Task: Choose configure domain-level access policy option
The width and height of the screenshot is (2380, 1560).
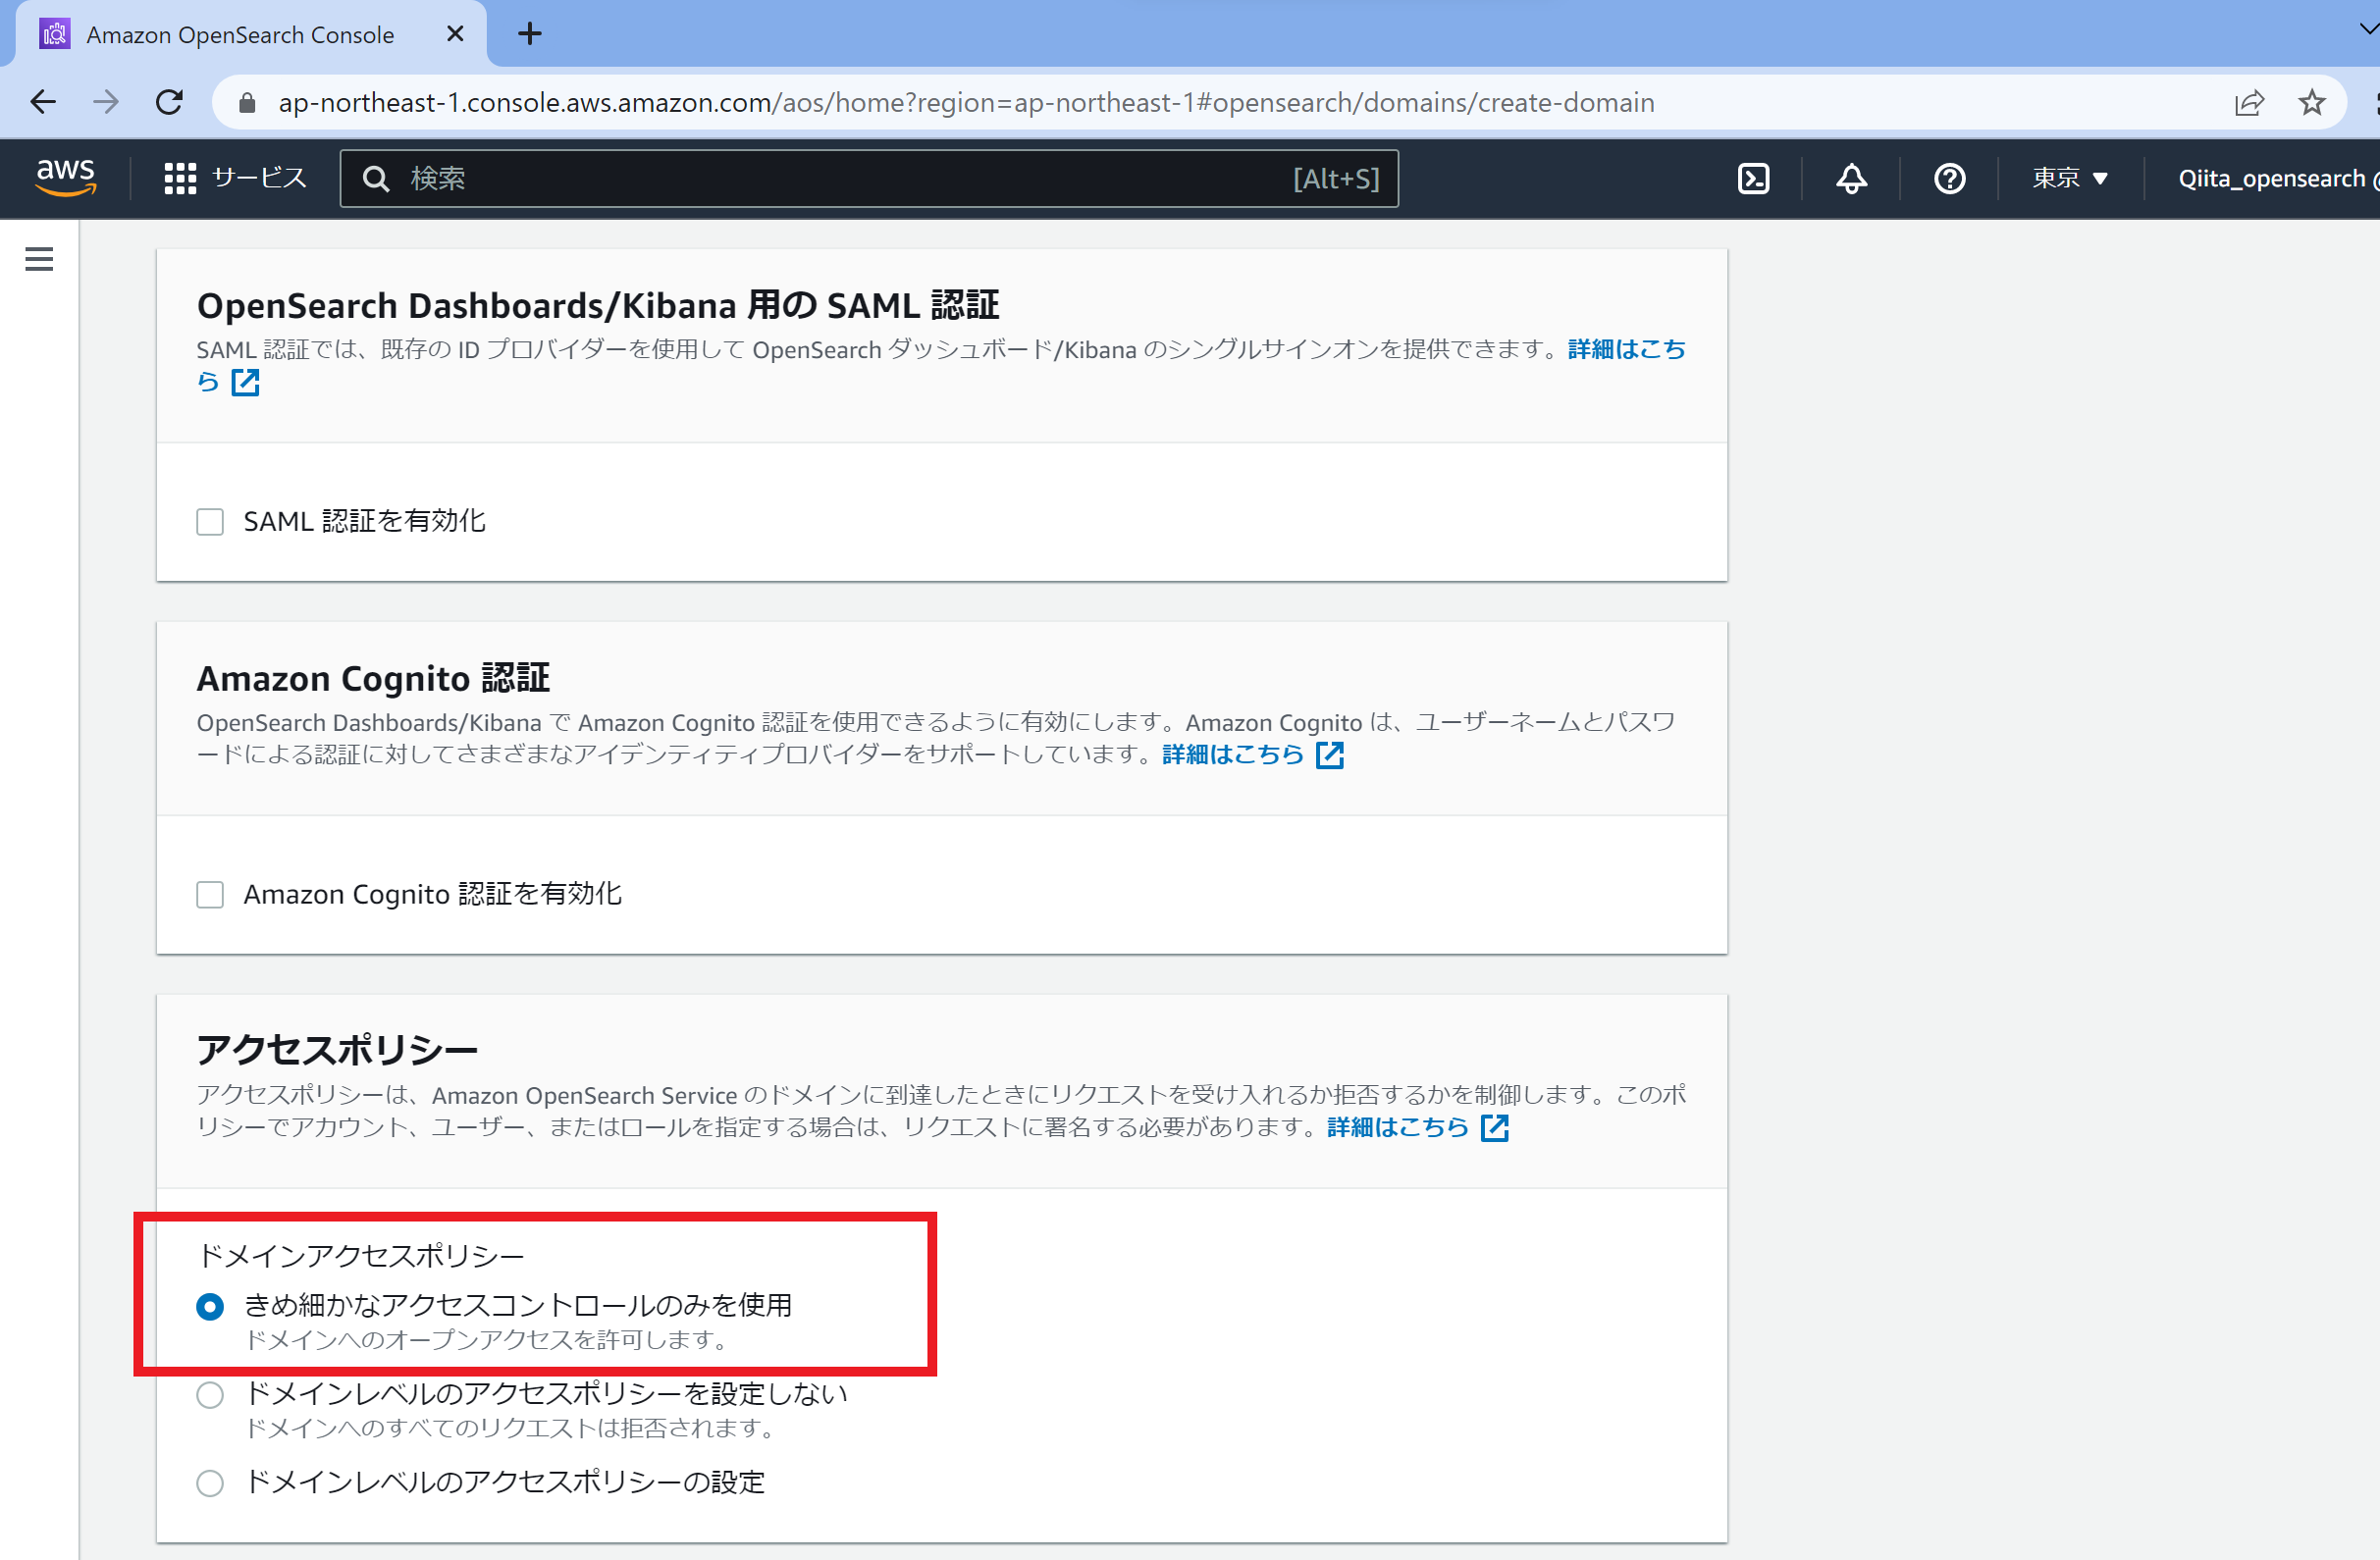Action: tap(210, 1483)
